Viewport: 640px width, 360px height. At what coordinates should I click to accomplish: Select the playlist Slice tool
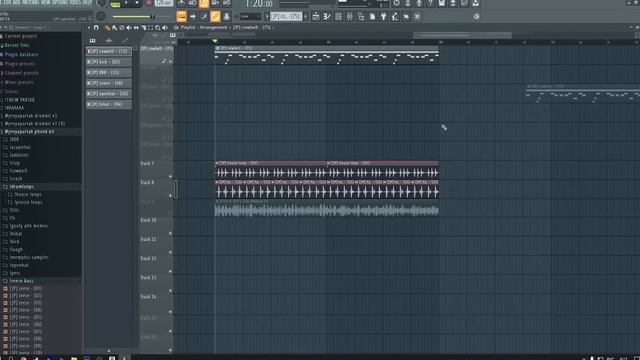click(143, 28)
